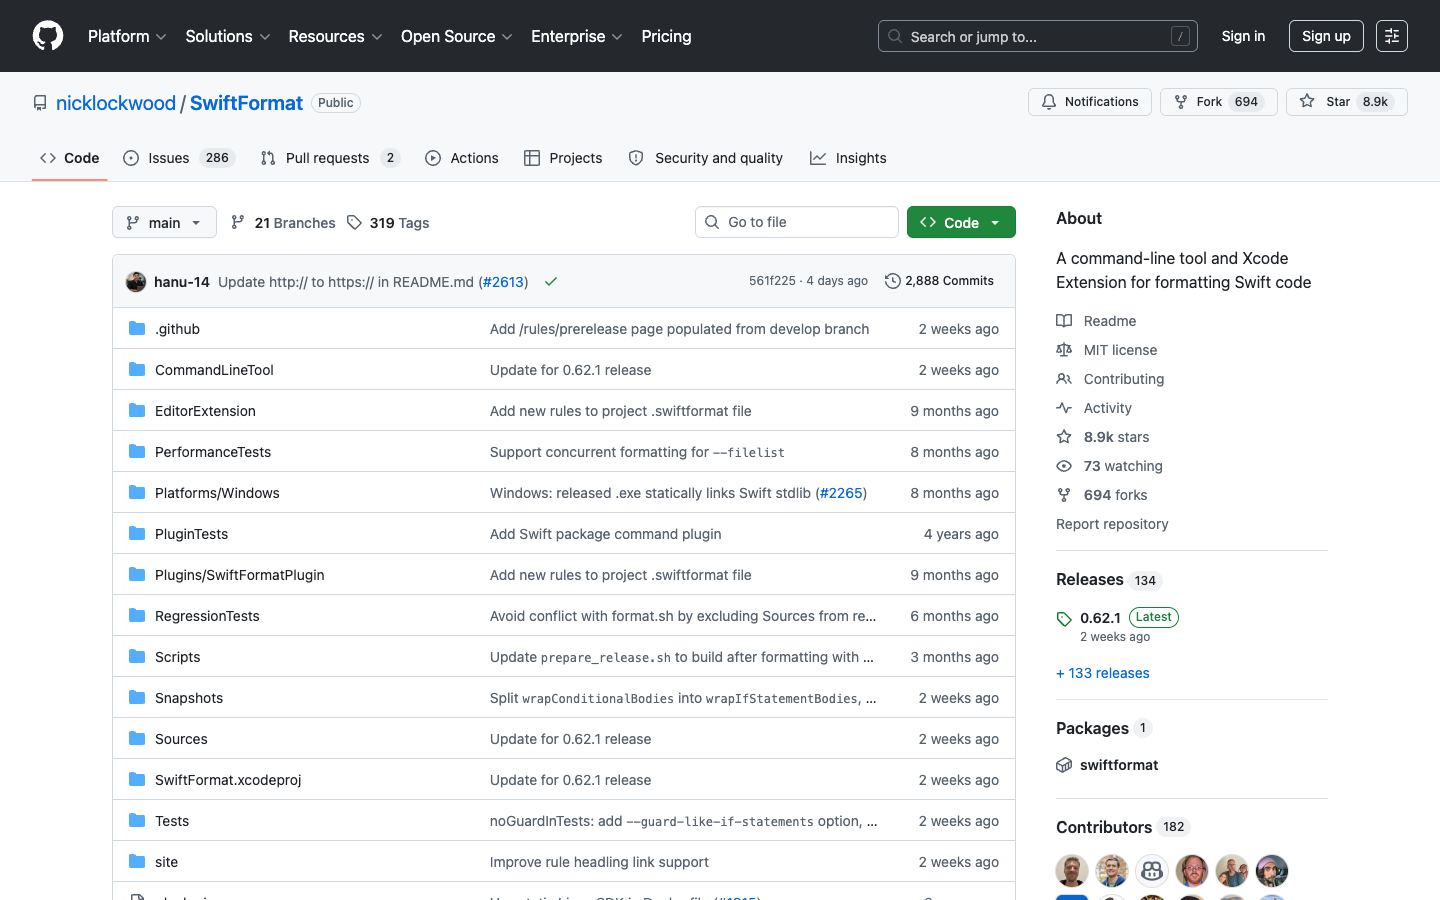The width and height of the screenshot is (1440, 900).
Task: Open pull request #2613 link
Action: coord(503,282)
